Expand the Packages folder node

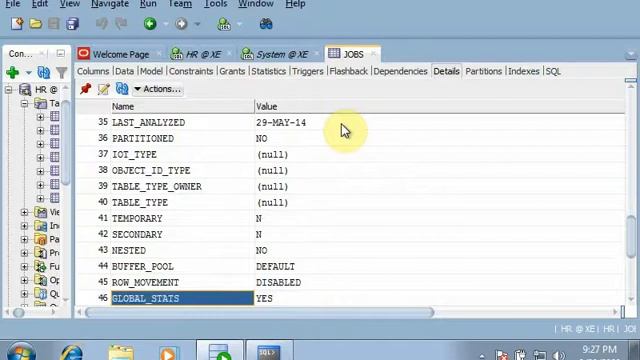[x=24, y=239]
